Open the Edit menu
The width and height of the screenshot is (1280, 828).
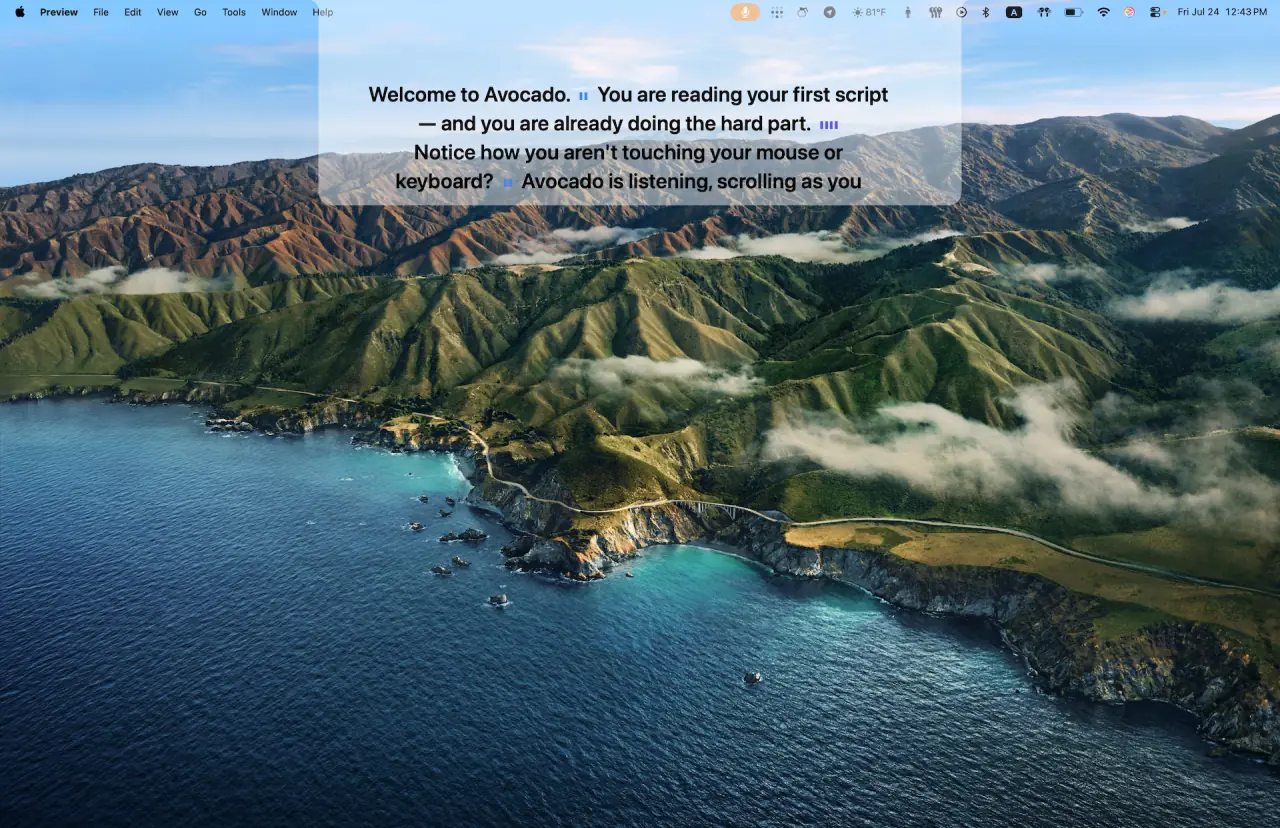tap(133, 12)
